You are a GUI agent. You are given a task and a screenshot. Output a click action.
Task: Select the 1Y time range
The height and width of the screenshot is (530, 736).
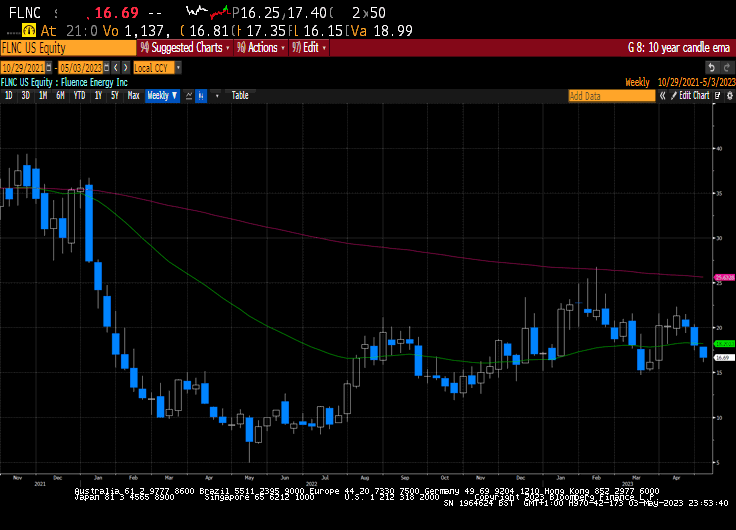pos(98,96)
